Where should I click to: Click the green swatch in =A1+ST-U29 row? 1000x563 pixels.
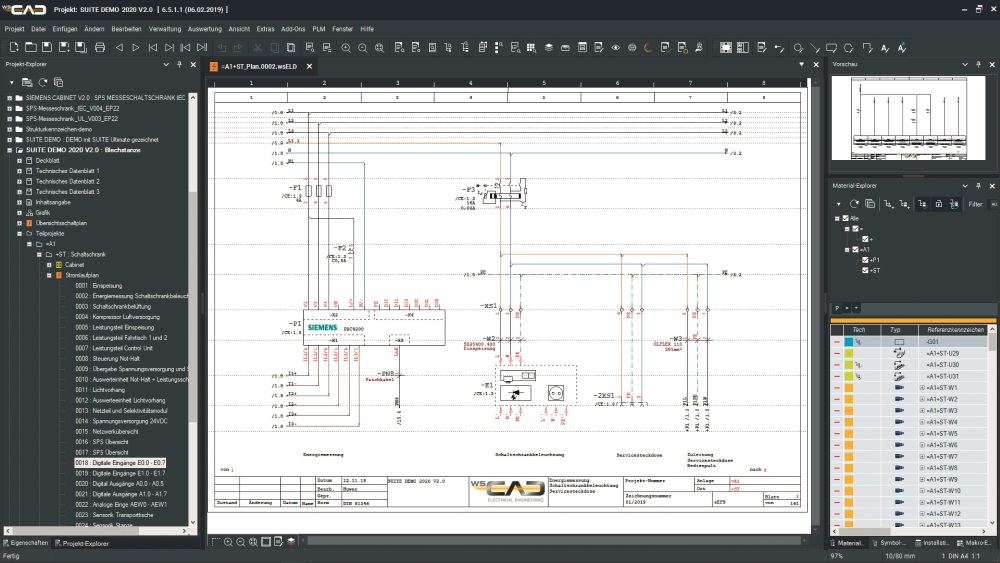point(849,353)
